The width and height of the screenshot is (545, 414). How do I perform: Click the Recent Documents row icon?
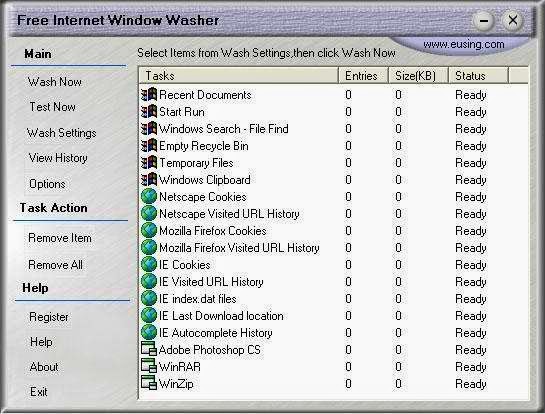tap(149, 95)
